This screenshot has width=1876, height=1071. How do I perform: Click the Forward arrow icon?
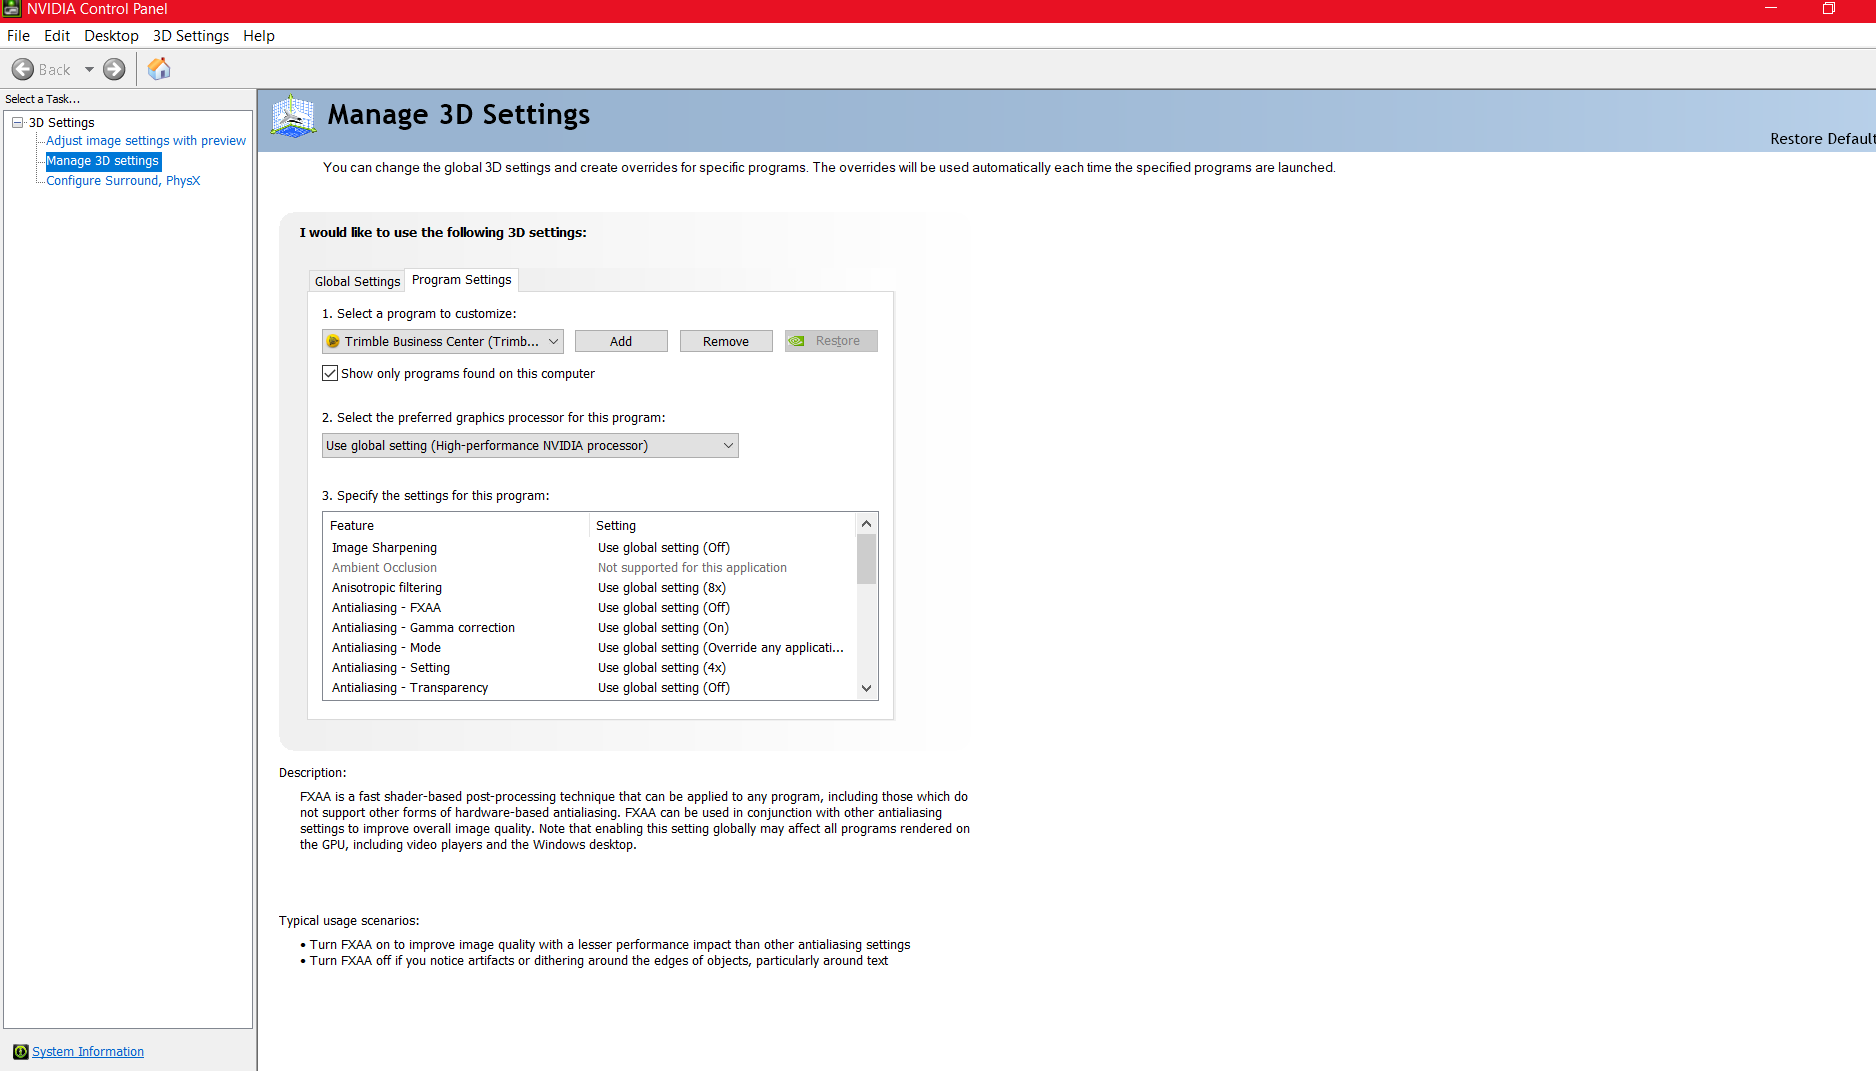tap(115, 69)
